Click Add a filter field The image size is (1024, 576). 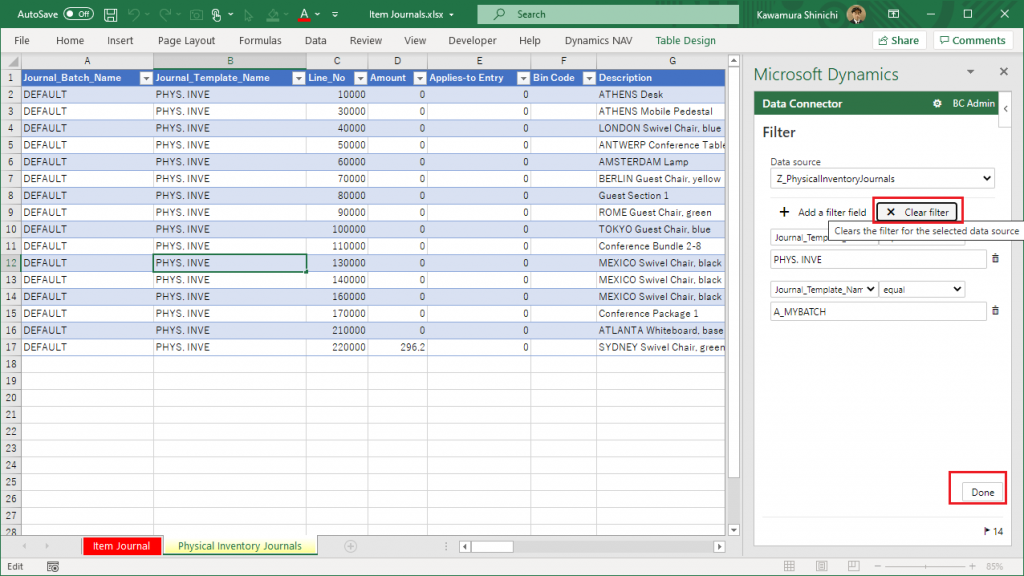[823, 212]
